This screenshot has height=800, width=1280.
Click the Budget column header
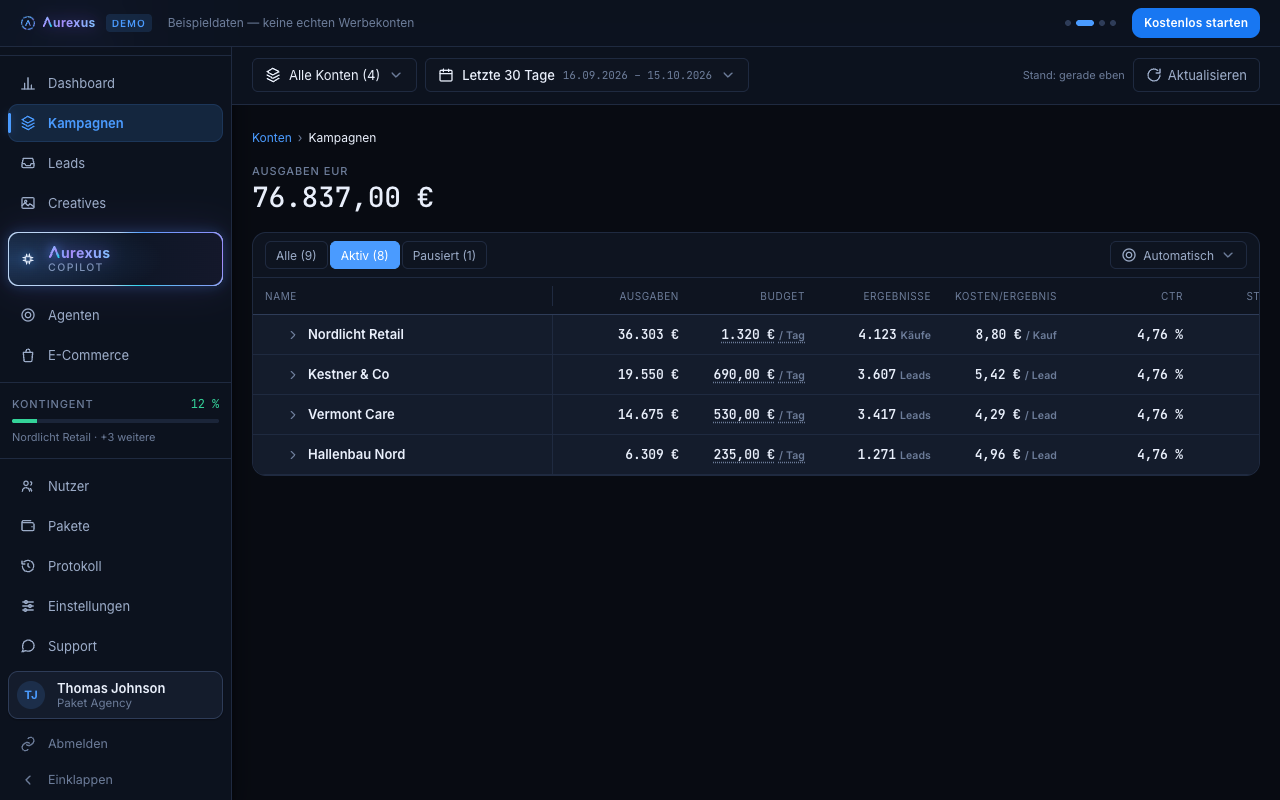[x=782, y=296]
